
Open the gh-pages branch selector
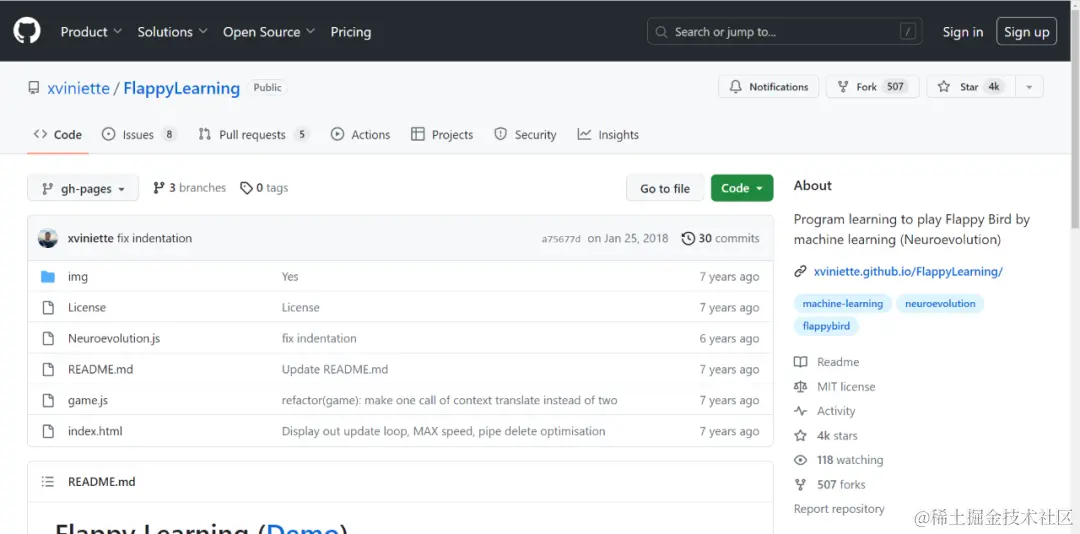[x=83, y=188]
